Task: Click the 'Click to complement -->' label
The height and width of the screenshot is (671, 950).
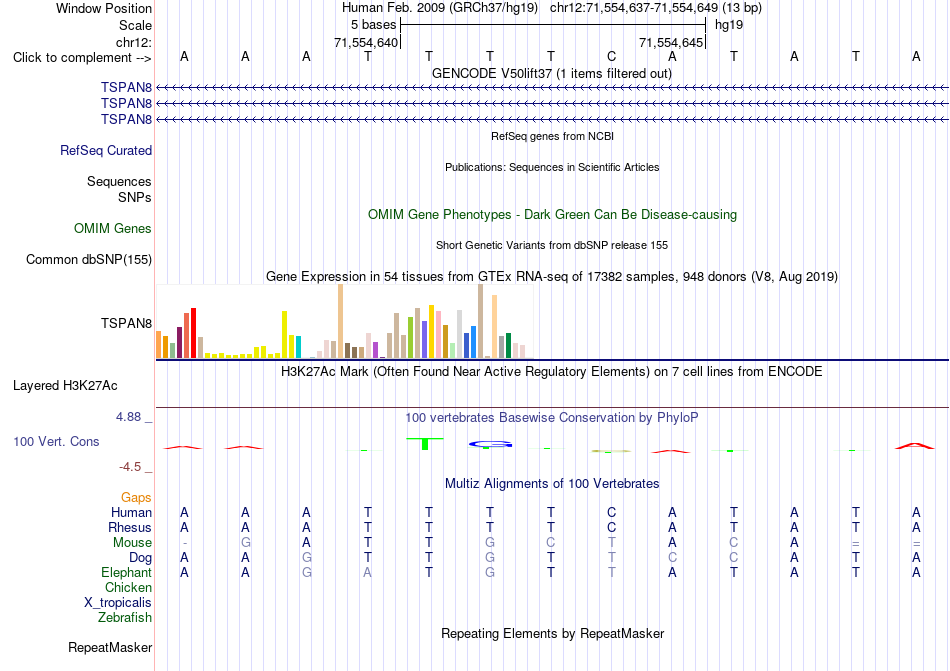Action: pyautogui.click(x=82, y=58)
